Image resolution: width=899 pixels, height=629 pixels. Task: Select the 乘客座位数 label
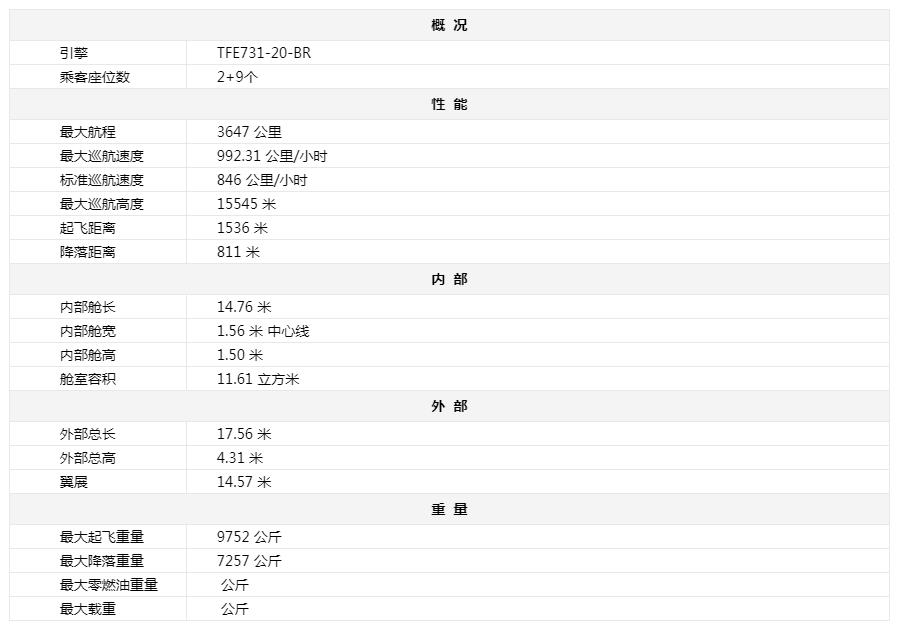(95, 77)
